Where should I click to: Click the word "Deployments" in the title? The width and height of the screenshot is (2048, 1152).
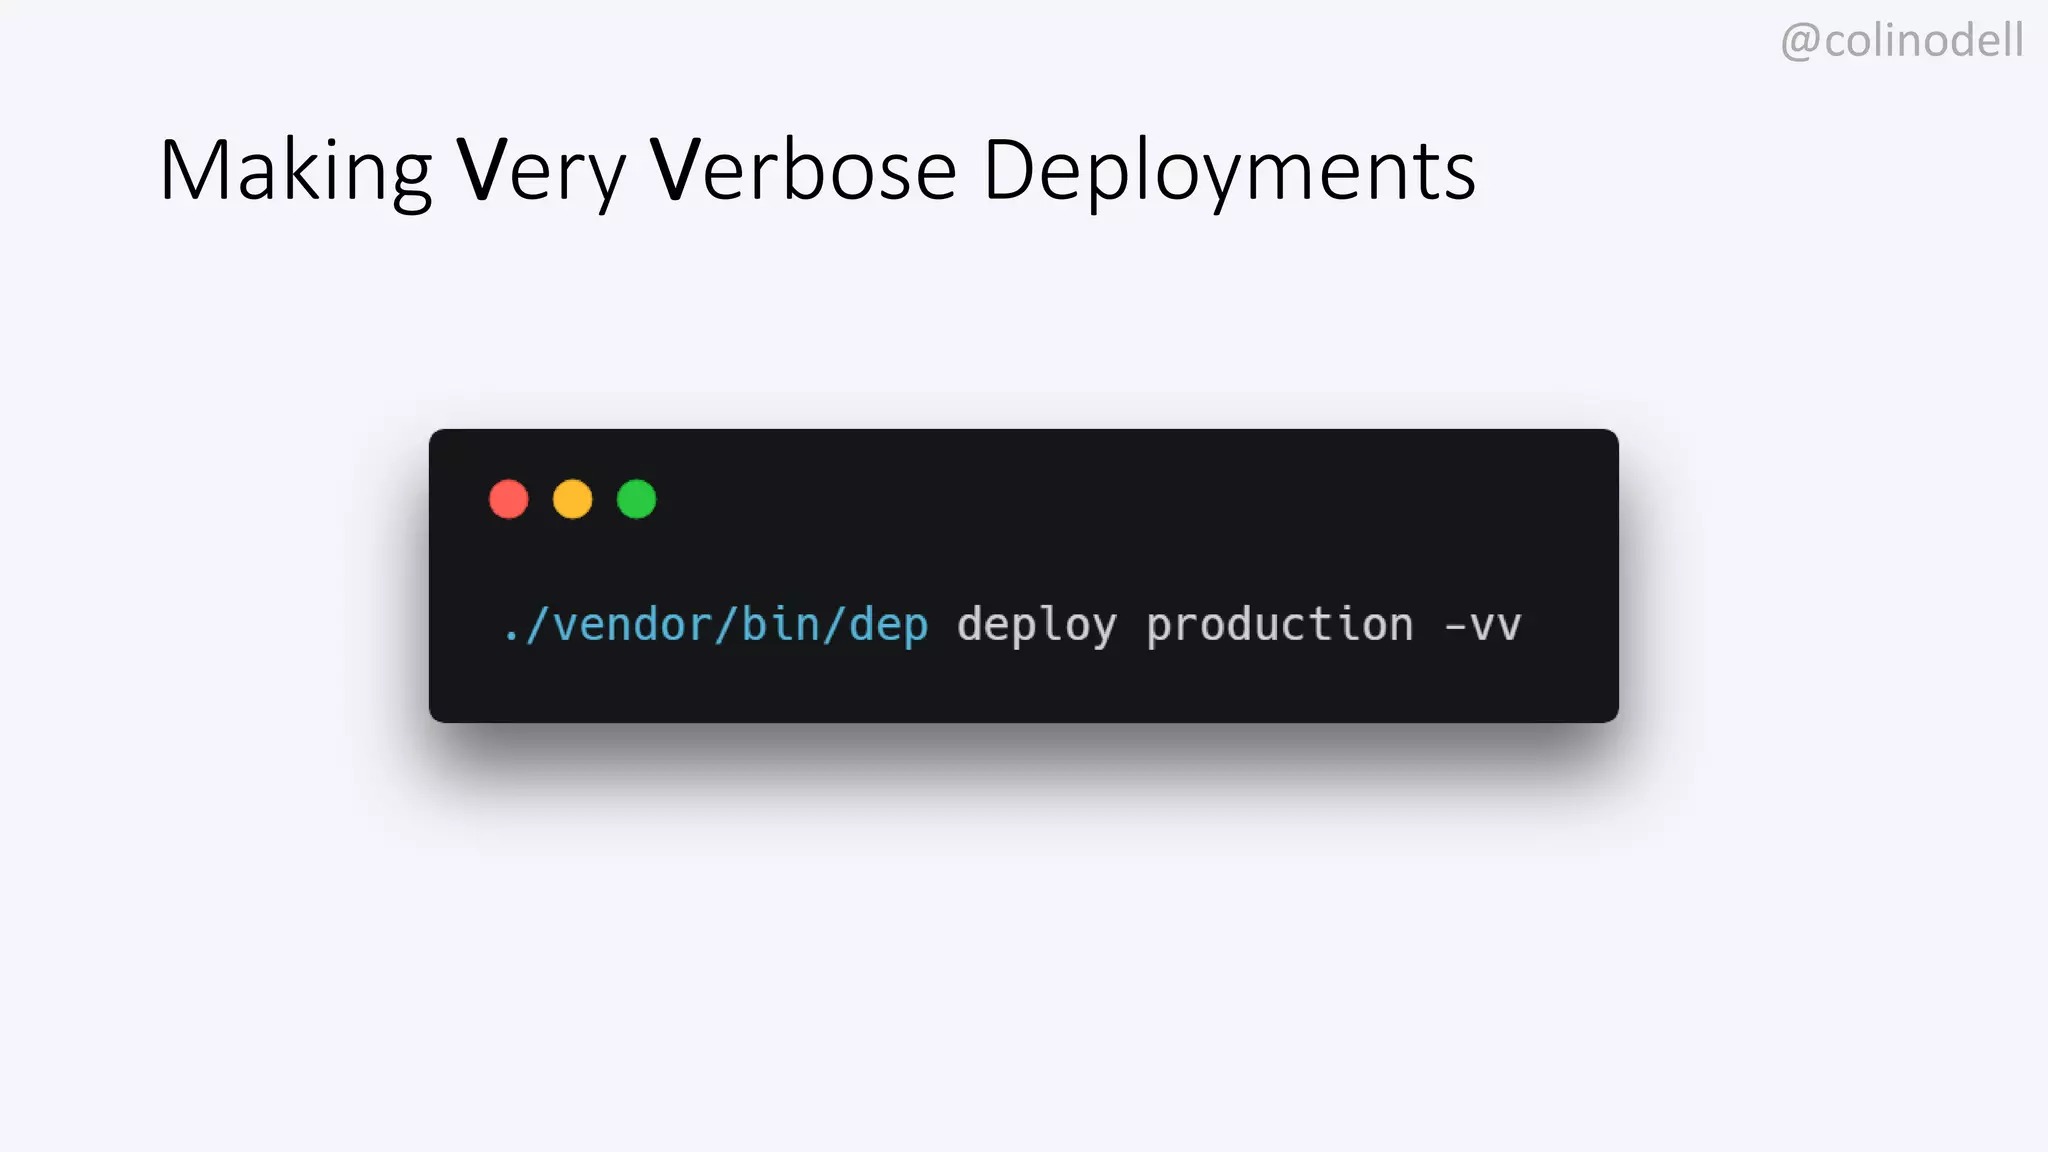[1229, 172]
